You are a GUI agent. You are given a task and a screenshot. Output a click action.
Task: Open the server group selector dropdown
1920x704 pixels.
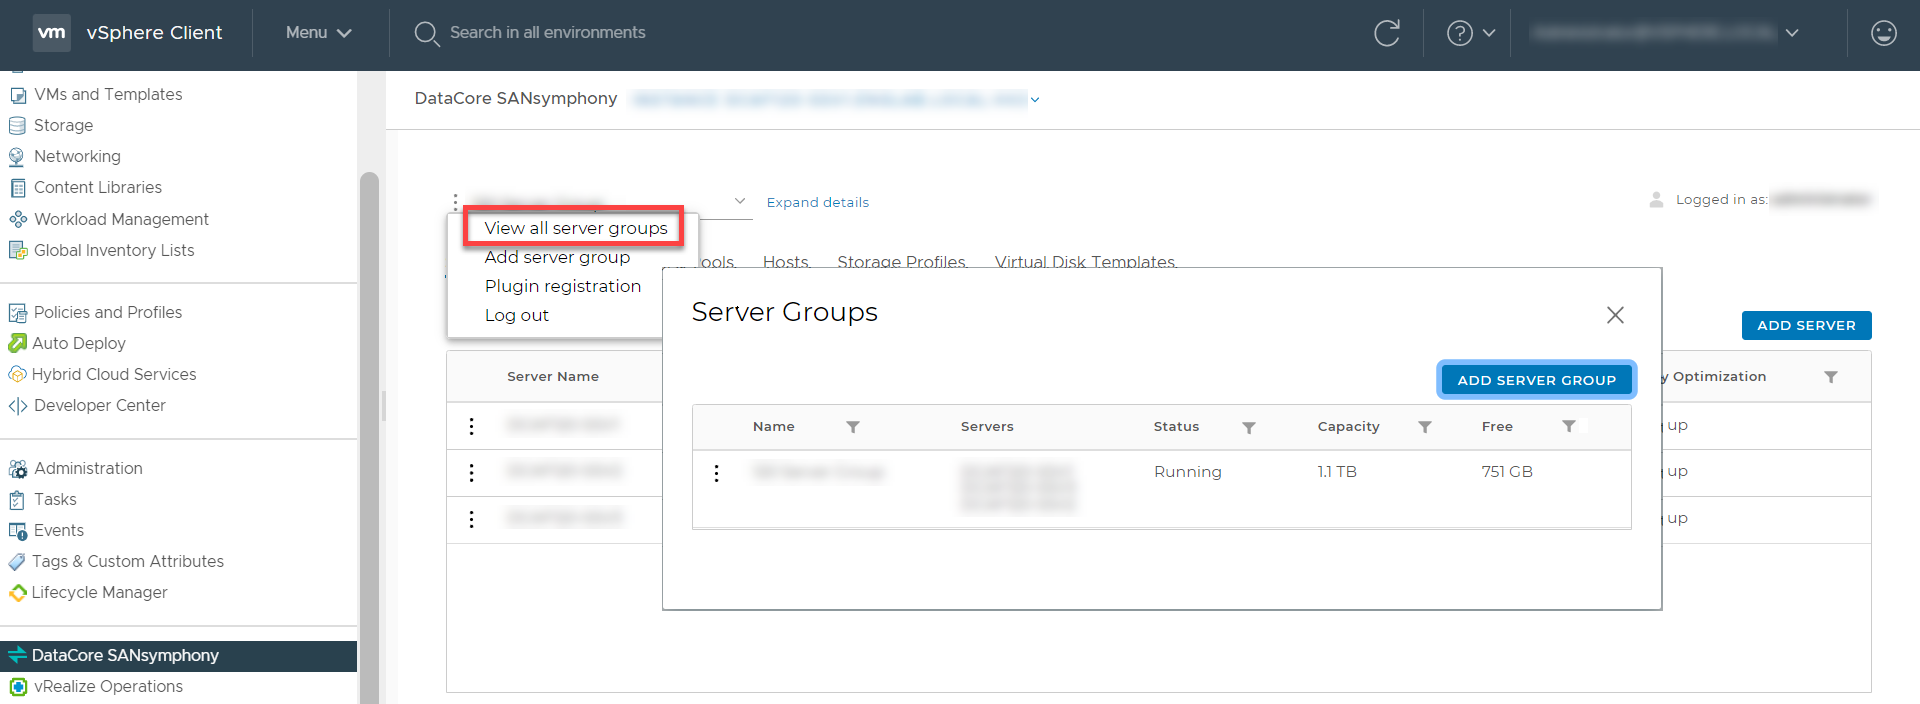pyautogui.click(x=740, y=201)
